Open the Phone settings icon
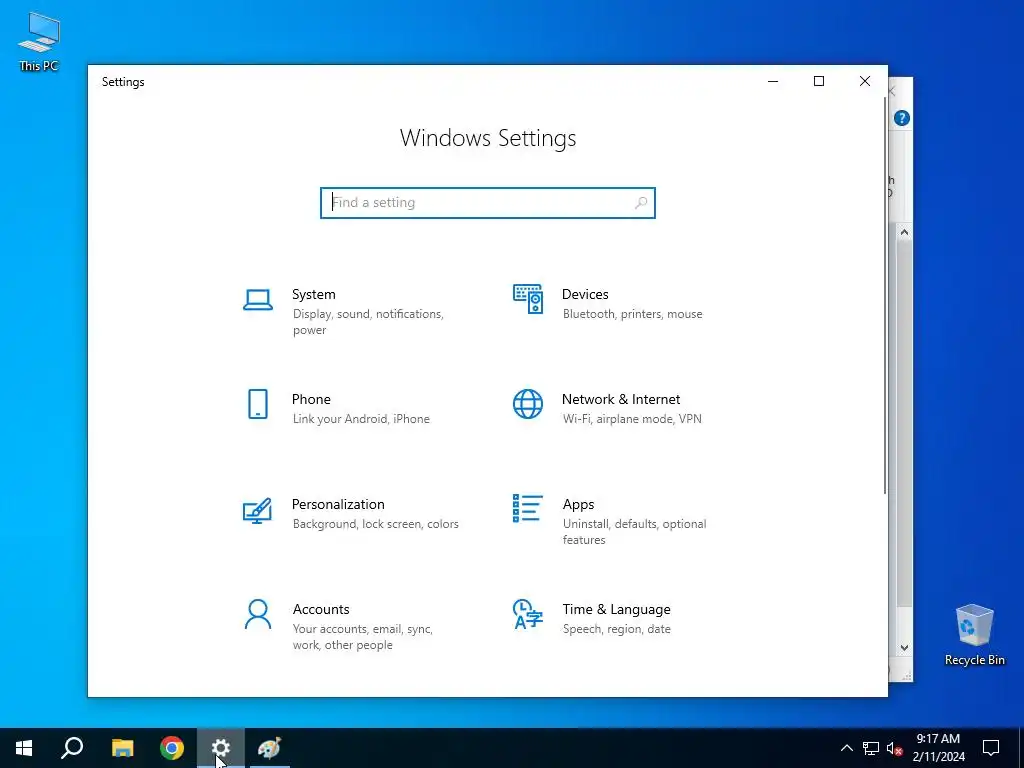This screenshot has width=1024, height=768. point(258,404)
